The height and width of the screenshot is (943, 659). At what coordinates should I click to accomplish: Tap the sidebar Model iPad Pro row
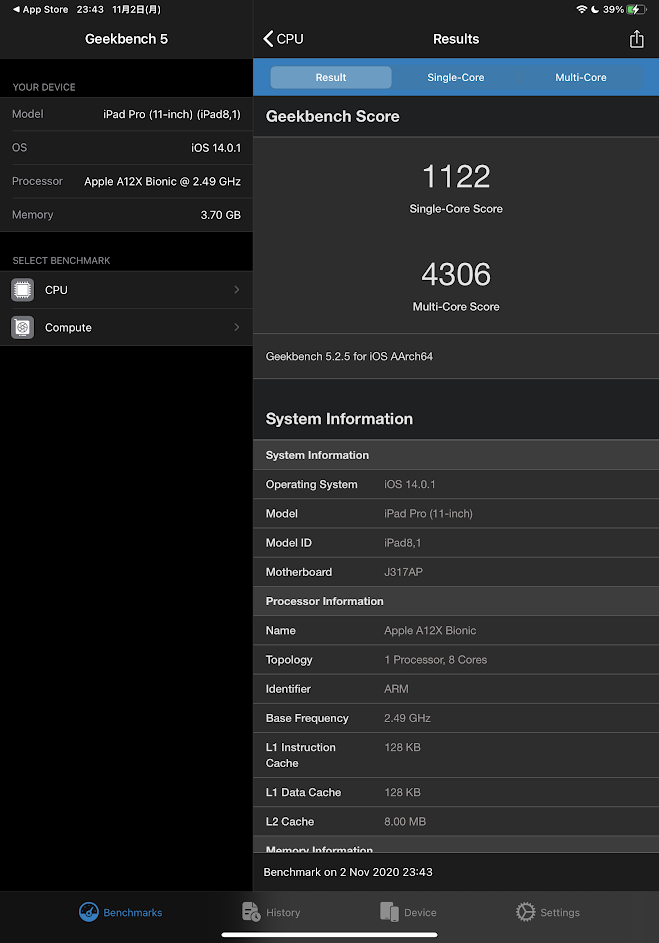click(126, 114)
